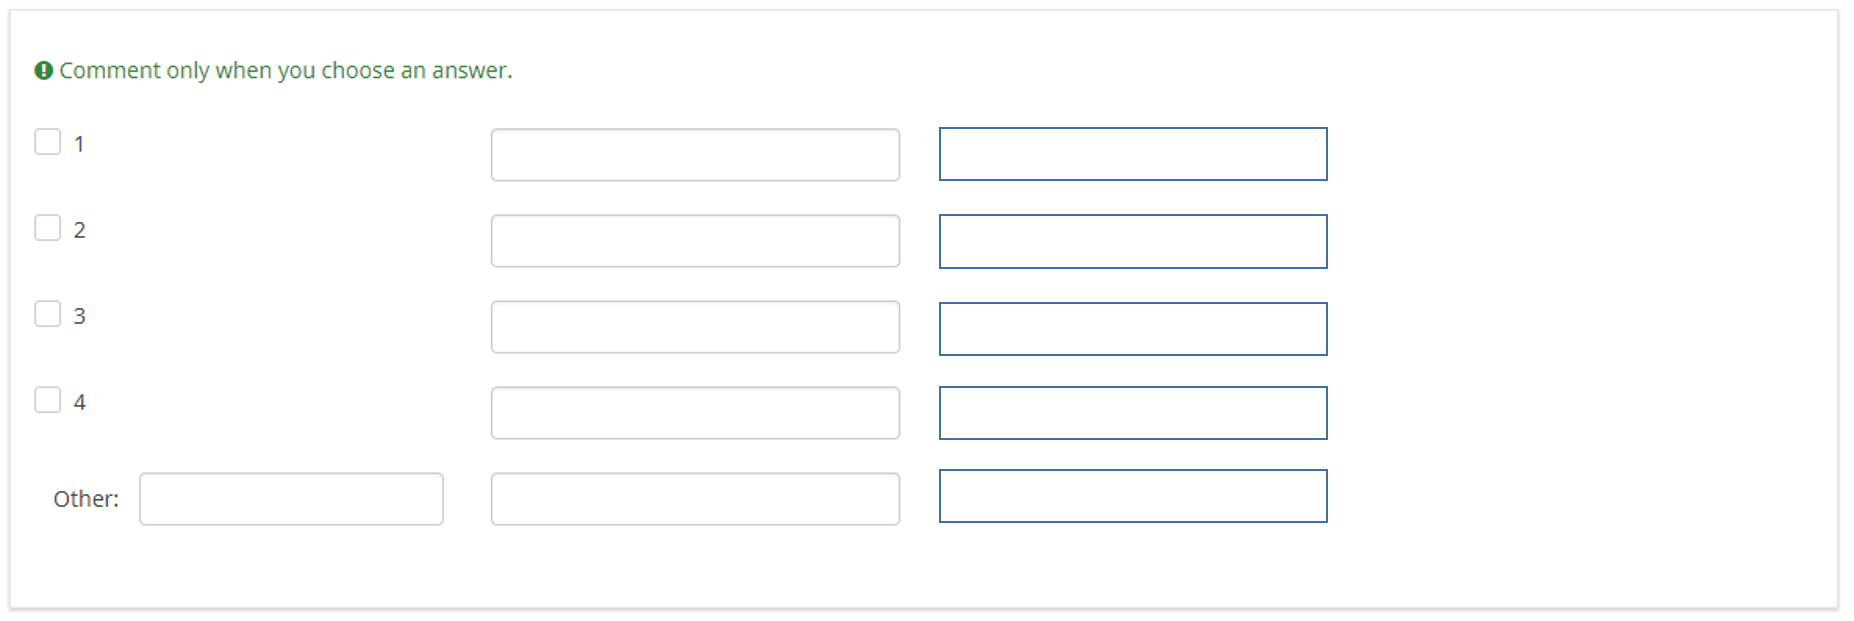This screenshot has height=621, width=1854.
Task: Focus the blue-bordered box in Other row
Action: [1133, 496]
